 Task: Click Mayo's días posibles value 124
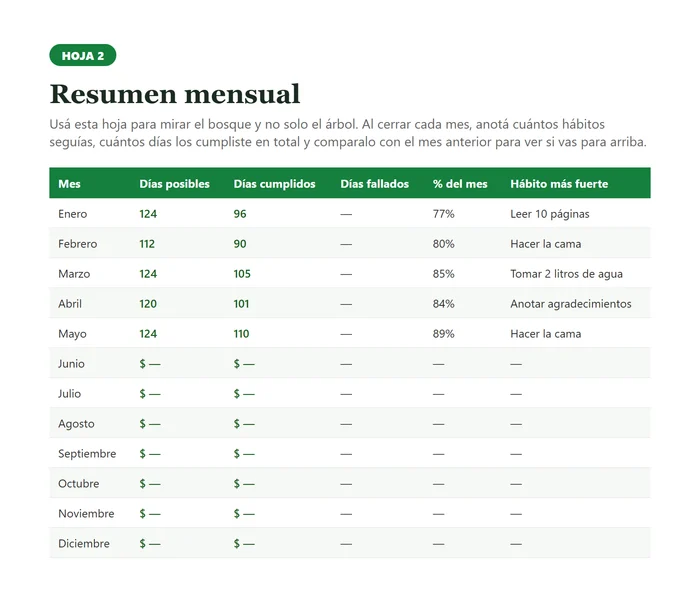coord(148,334)
